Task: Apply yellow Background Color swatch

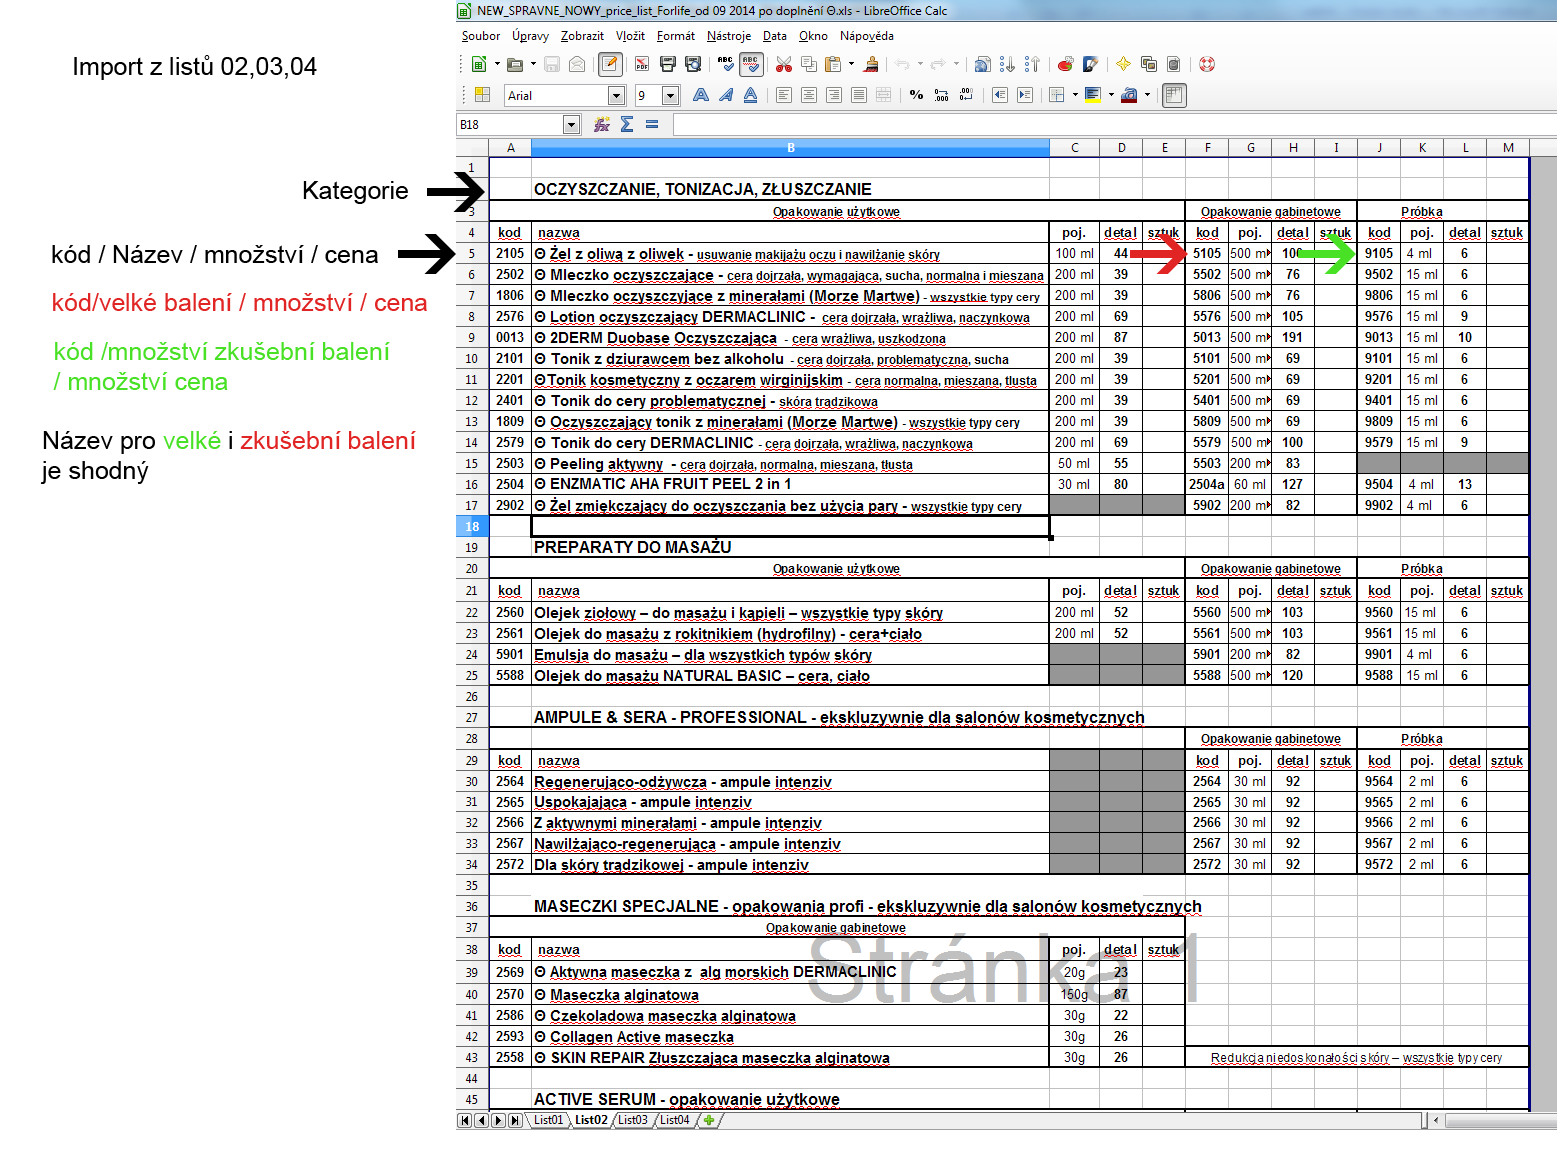Action: click(1093, 95)
